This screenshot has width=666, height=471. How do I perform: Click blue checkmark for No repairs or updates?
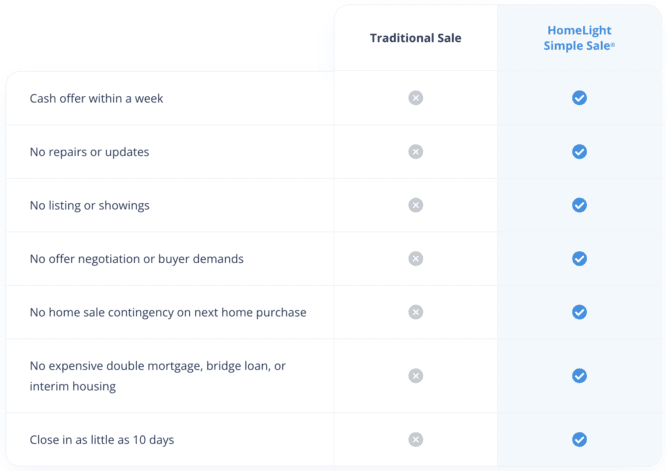[579, 152]
